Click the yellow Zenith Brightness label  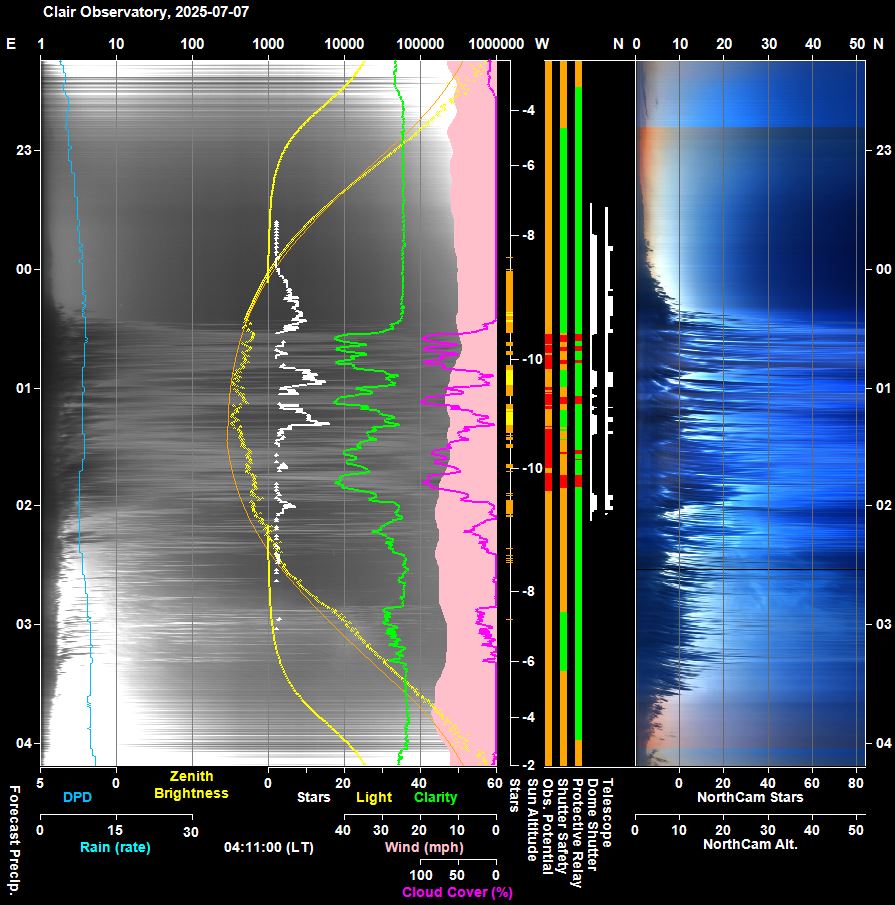[x=191, y=785]
